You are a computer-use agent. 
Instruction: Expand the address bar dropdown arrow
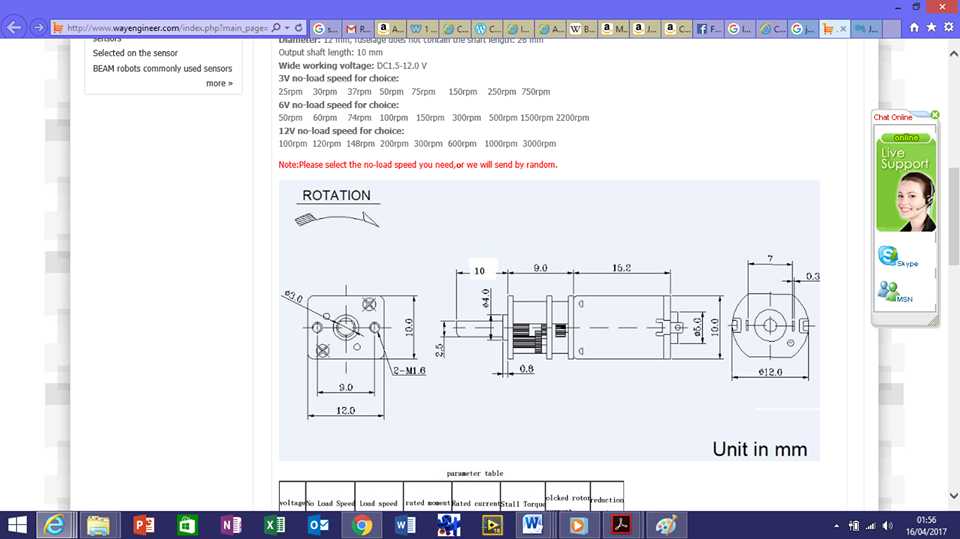[x=287, y=28]
